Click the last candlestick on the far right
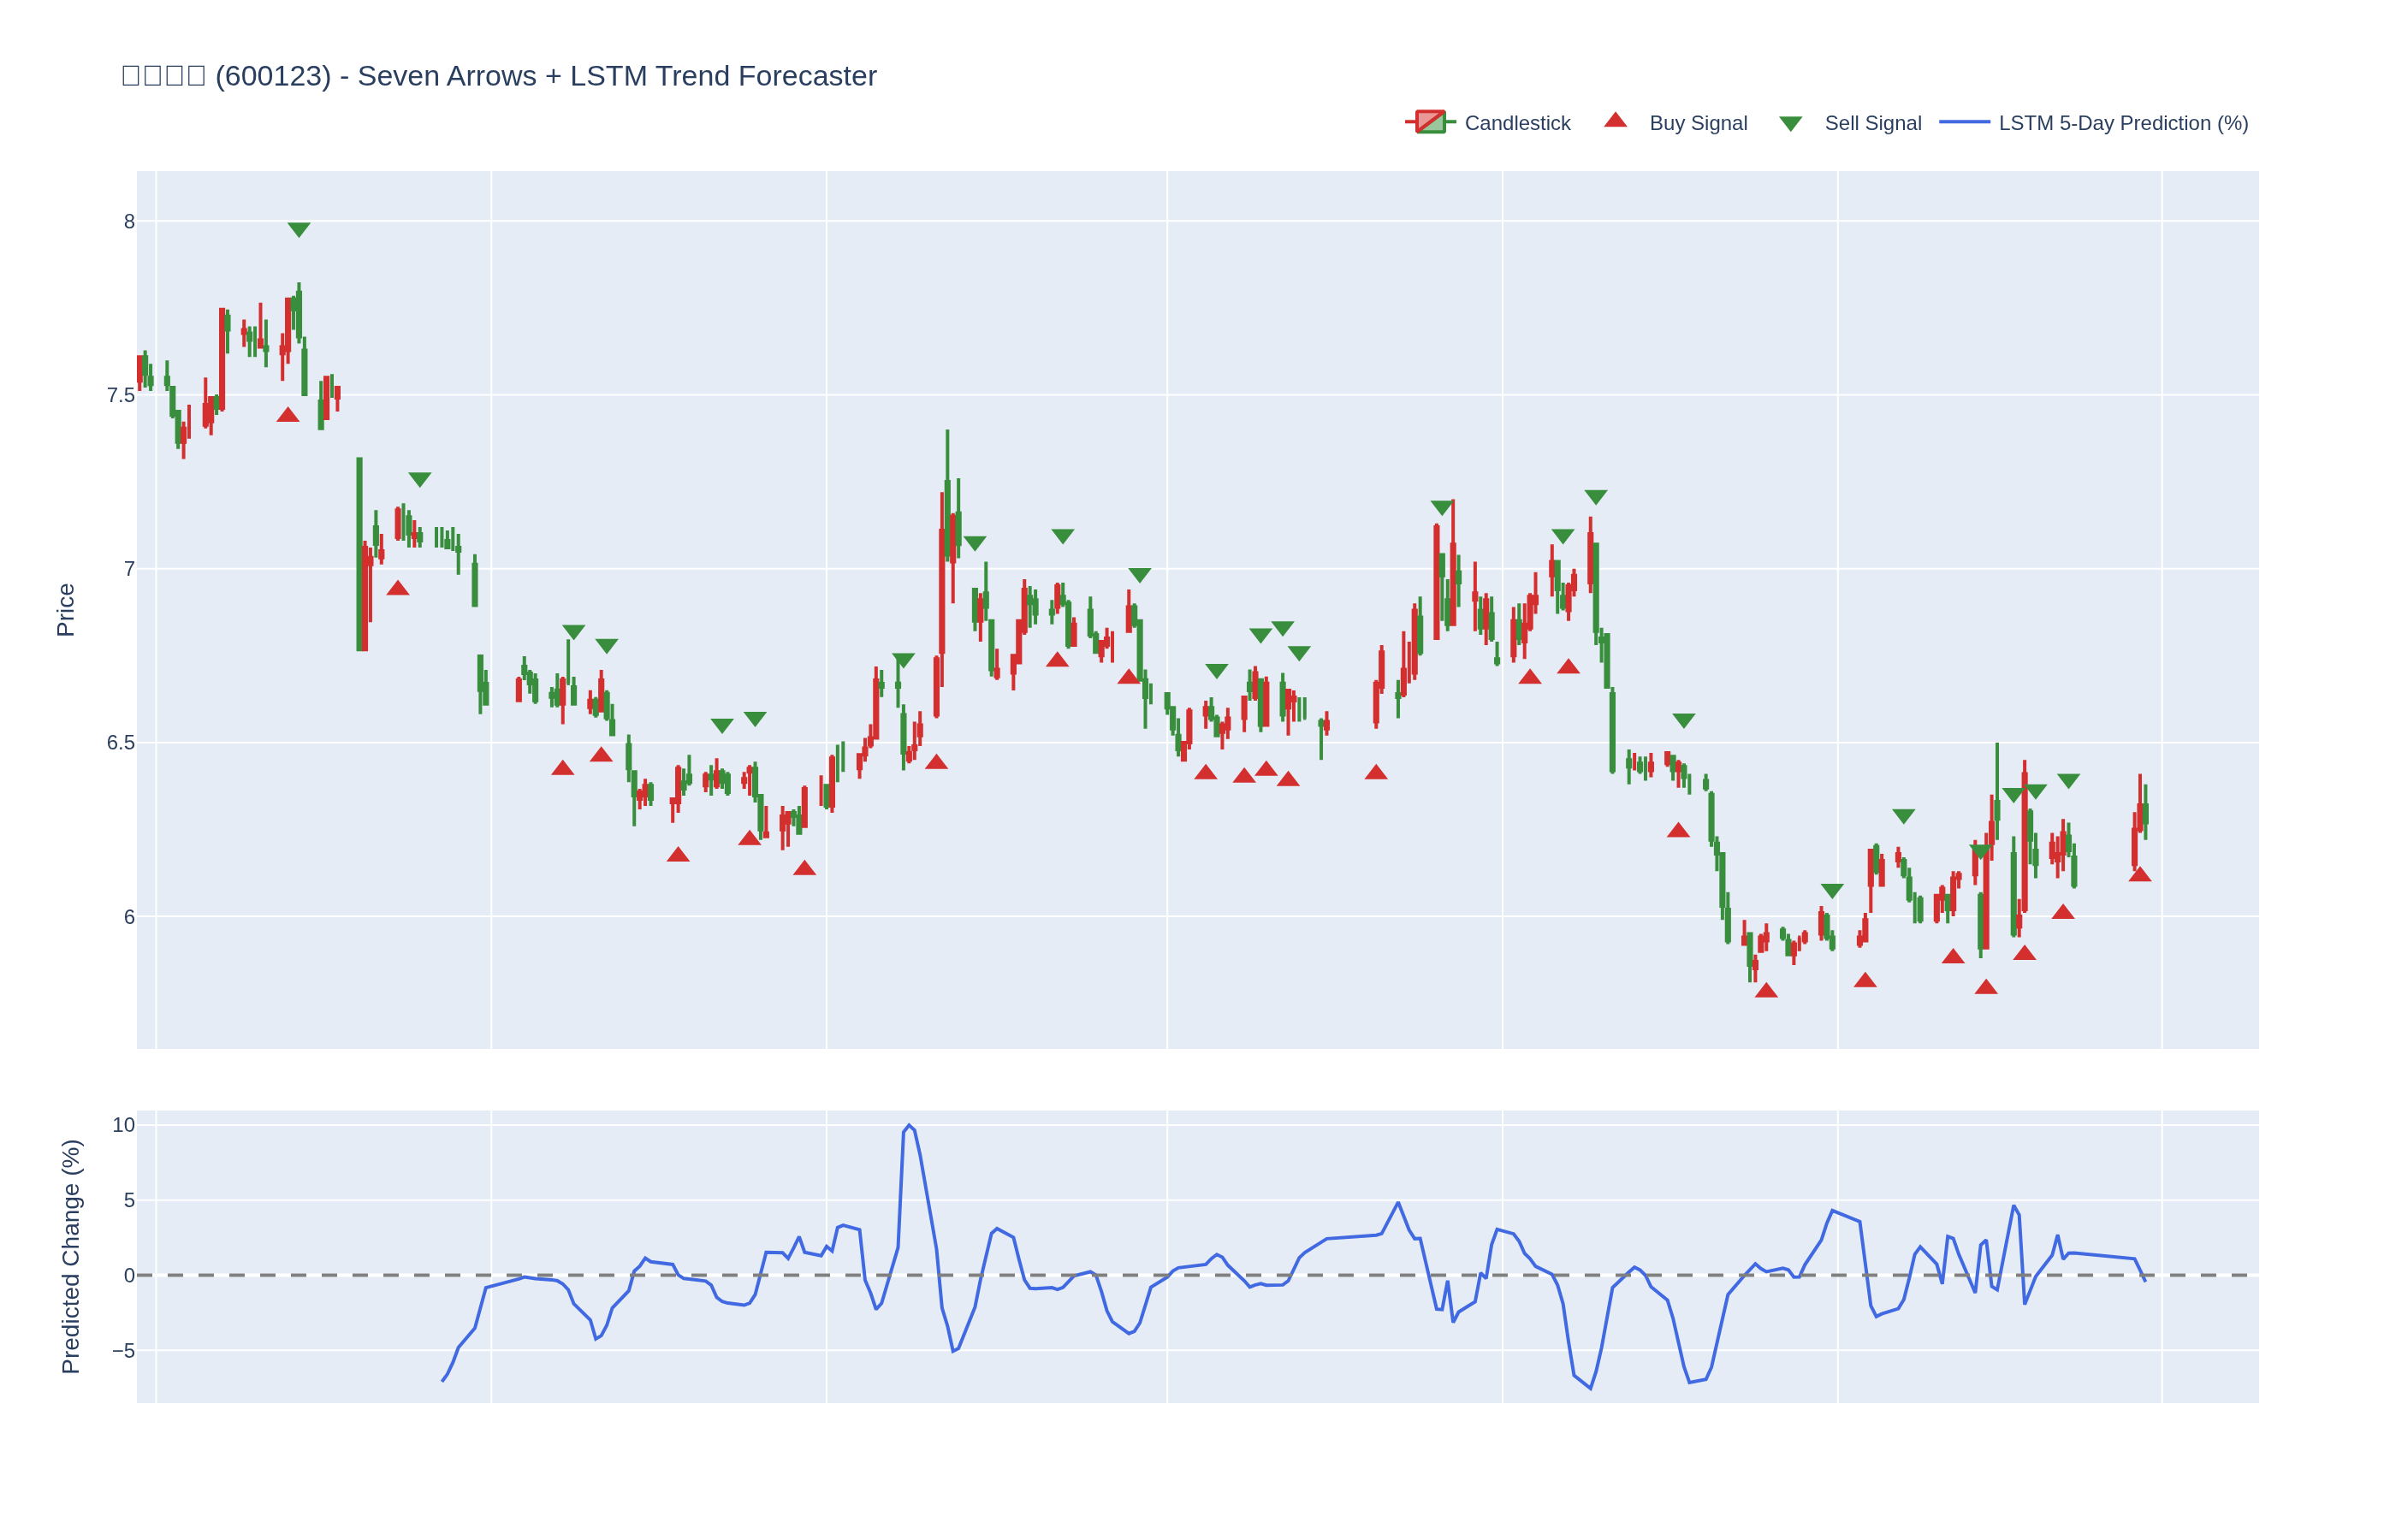 (2144, 812)
